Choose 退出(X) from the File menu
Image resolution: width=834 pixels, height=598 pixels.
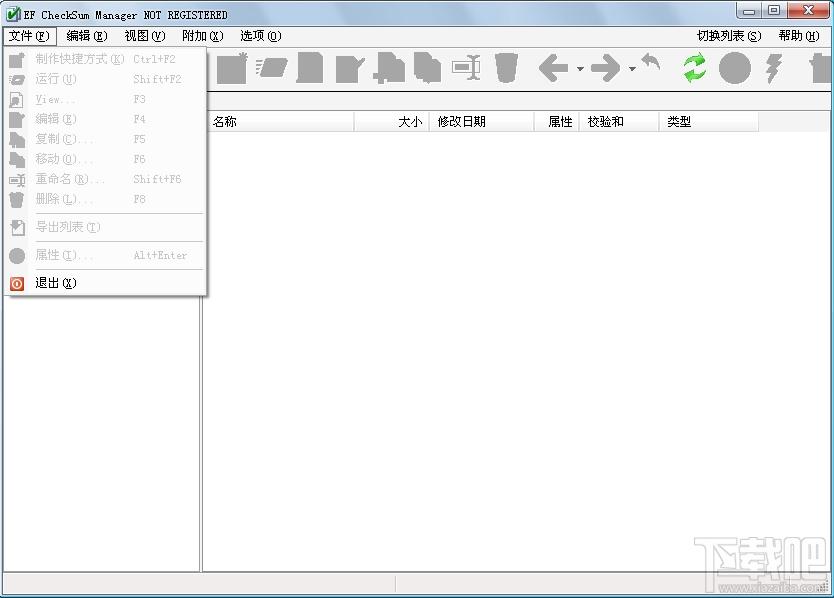pyautogui.click(x=105, y=283)
